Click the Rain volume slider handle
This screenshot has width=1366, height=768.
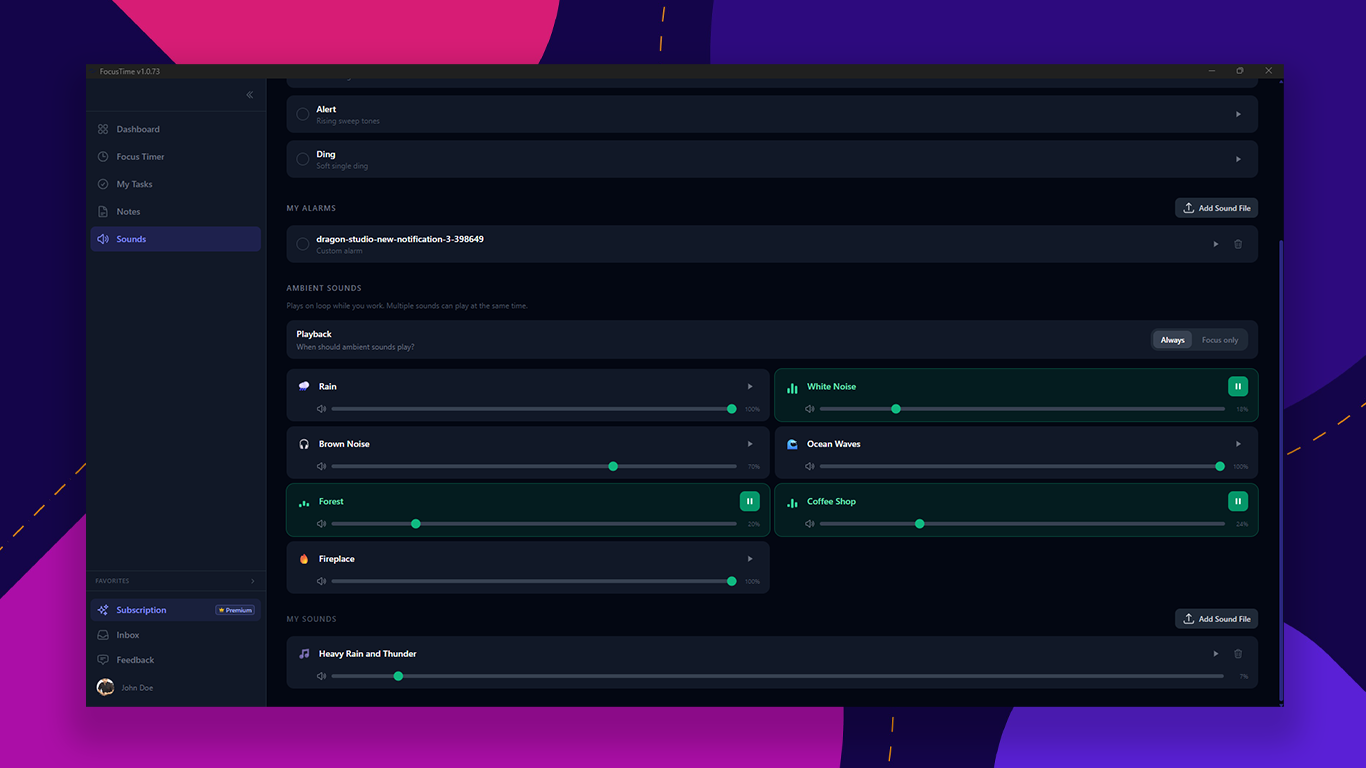coord(732,409)
